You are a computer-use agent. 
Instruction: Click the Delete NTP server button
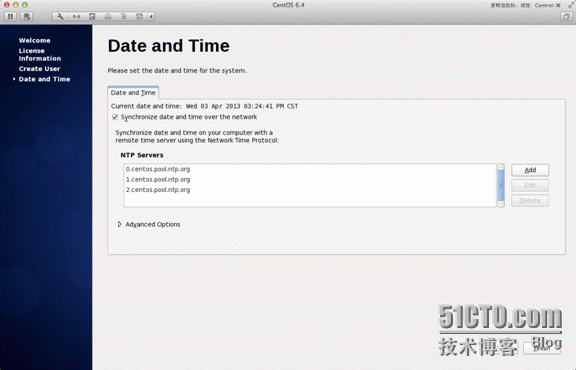tap(530, 201)
